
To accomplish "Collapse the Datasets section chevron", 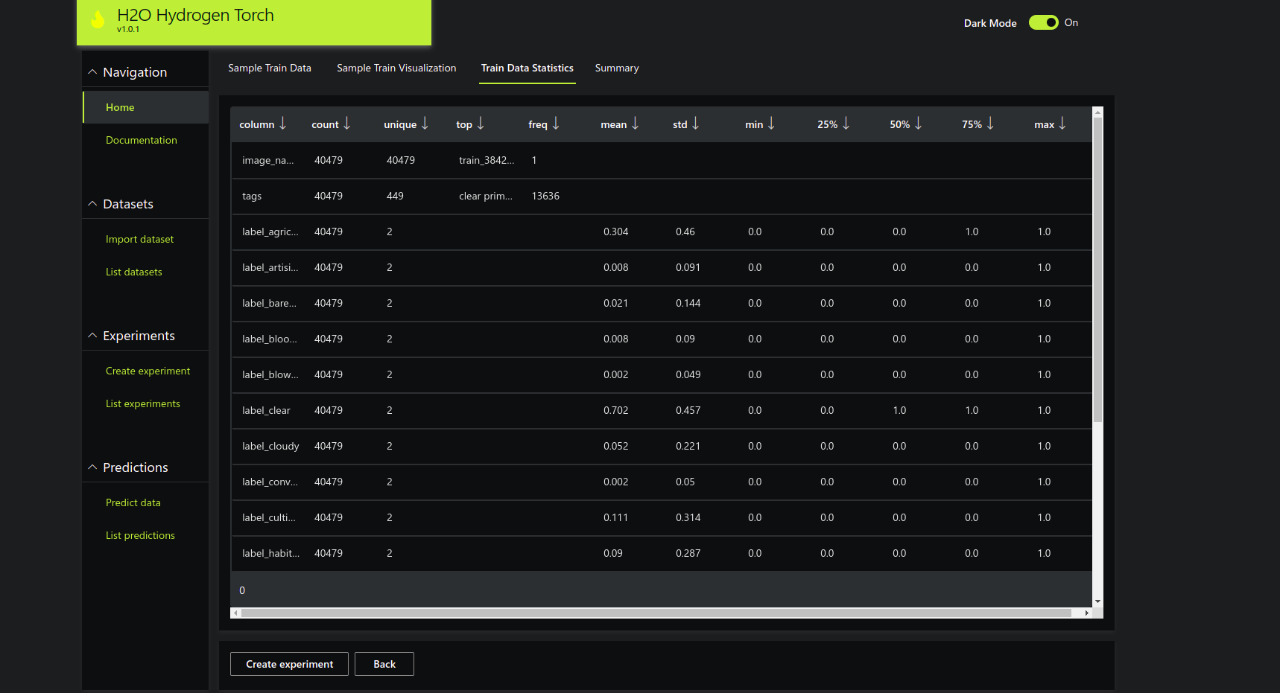I will [93, 204].
